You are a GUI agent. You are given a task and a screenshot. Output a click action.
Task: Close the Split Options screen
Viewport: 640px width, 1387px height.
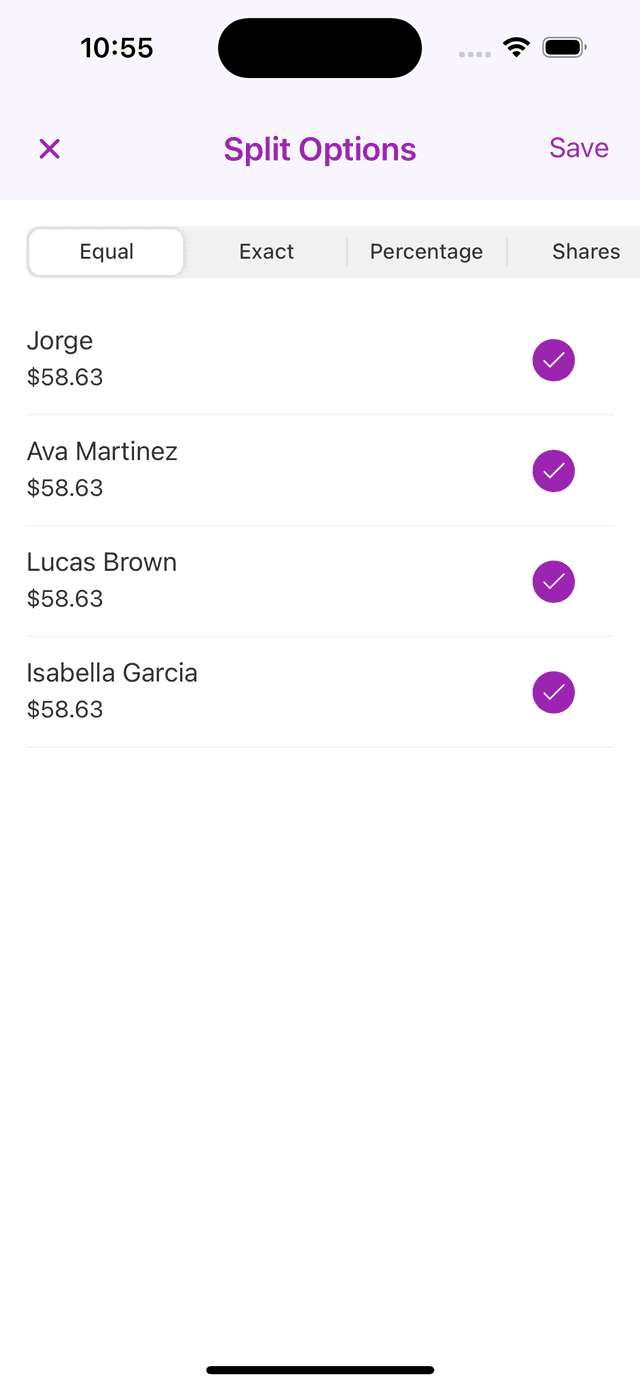(49, 149)
